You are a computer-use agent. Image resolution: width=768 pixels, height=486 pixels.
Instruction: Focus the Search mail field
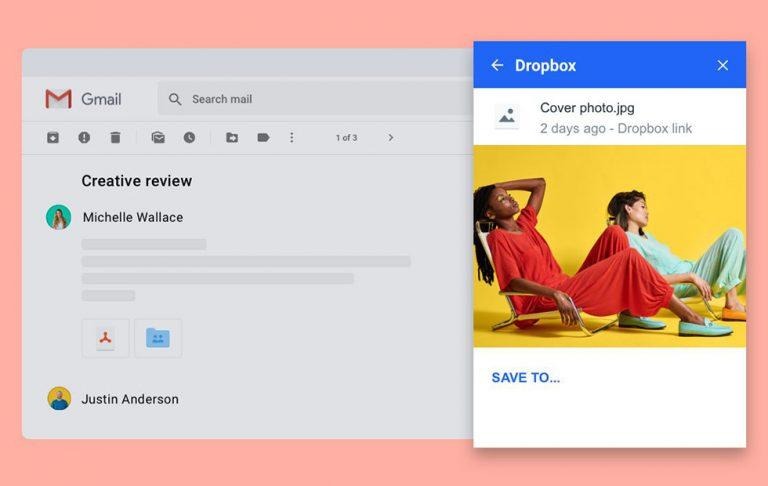315,99
